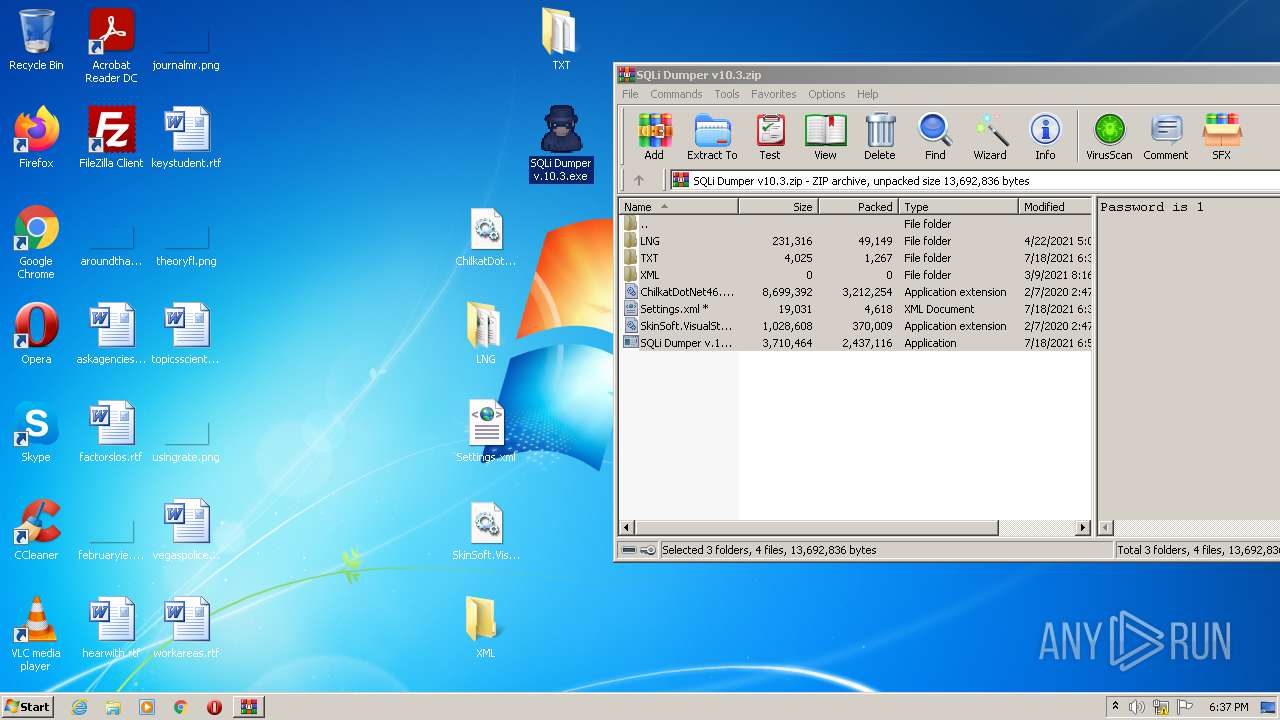
Task: Open Internet Explorer from the taskbar
Action: (79, 707)
